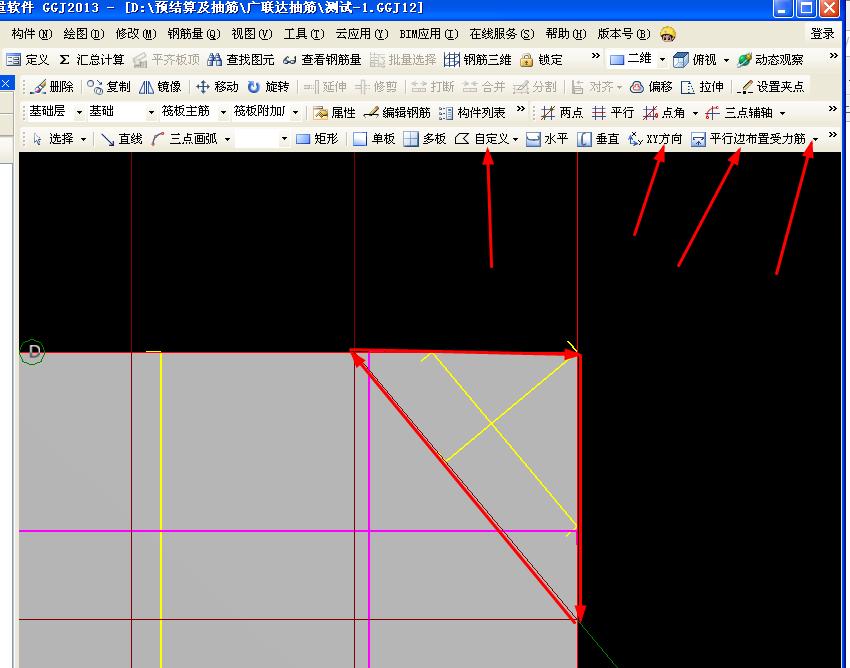This screenshot has width=850, height=668.
Task: Expand 俯视 view direction dropdown
Action: click(x=726, y=60)
